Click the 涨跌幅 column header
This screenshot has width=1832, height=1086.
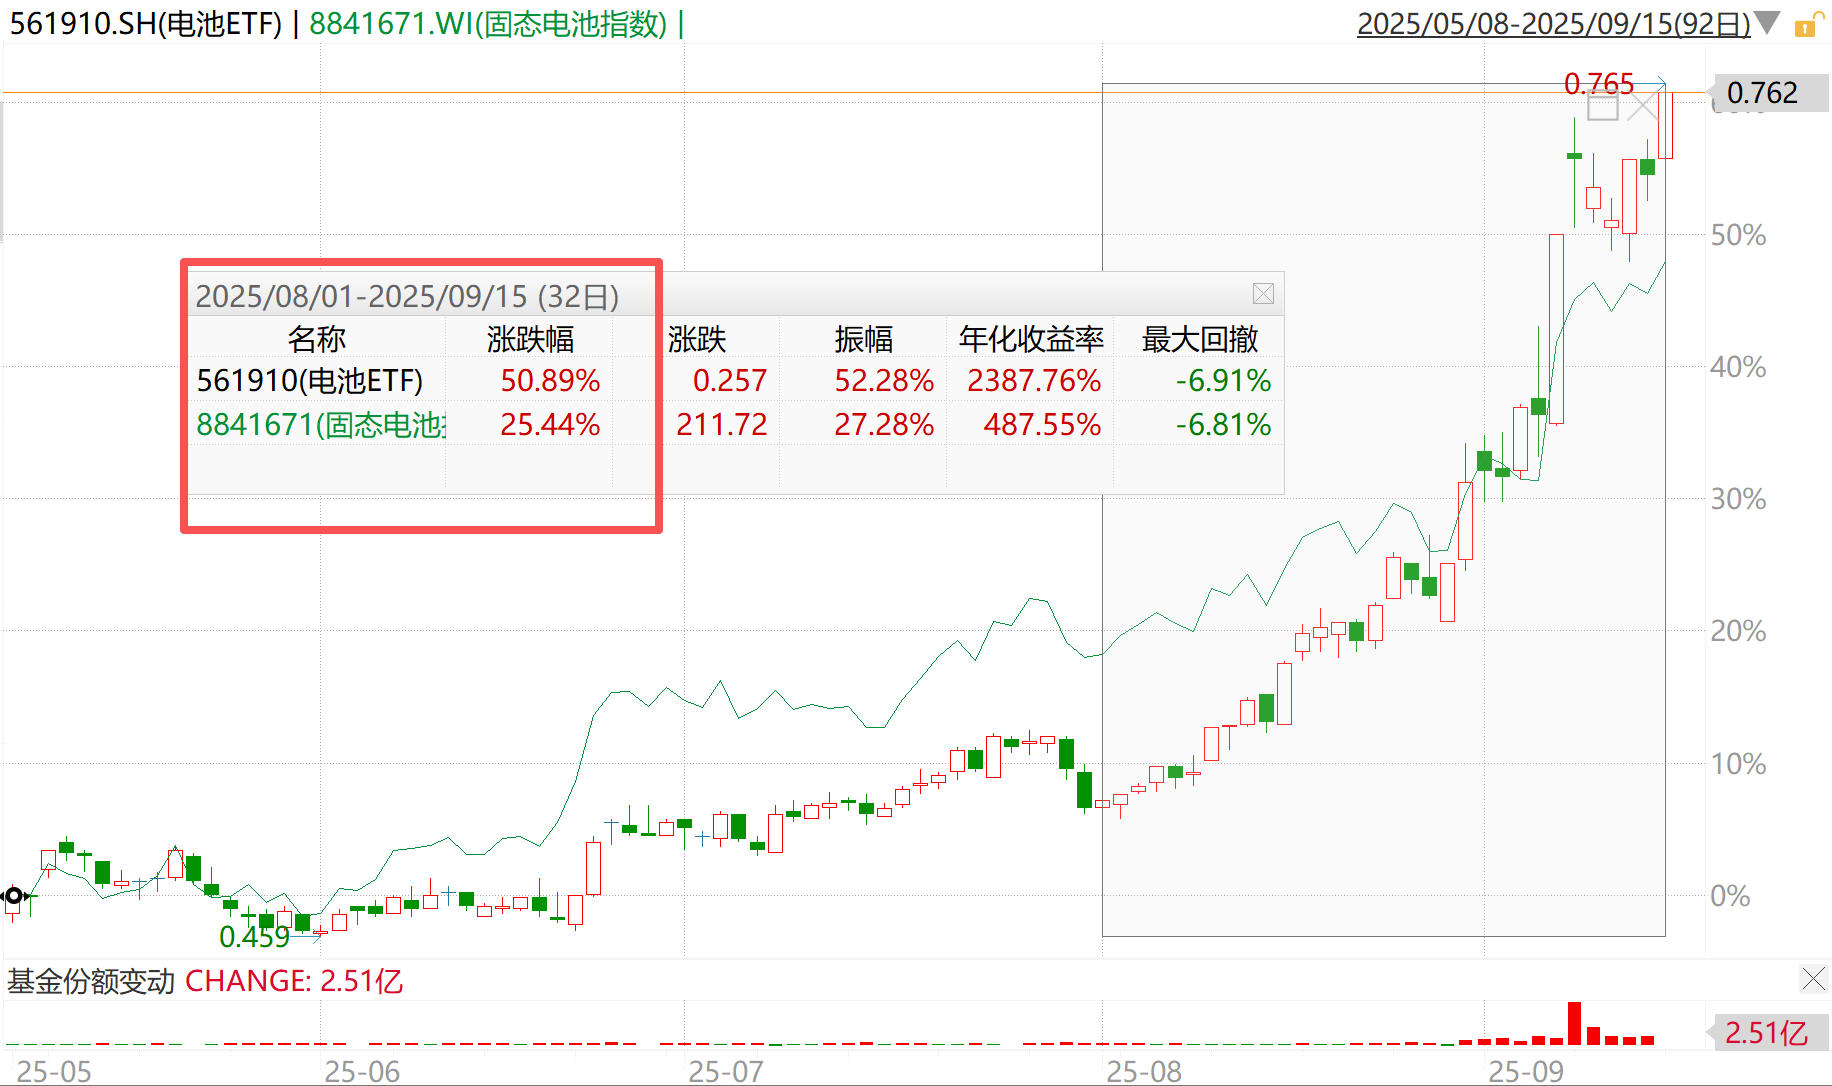pyautogui.click(x=530, y=340)
